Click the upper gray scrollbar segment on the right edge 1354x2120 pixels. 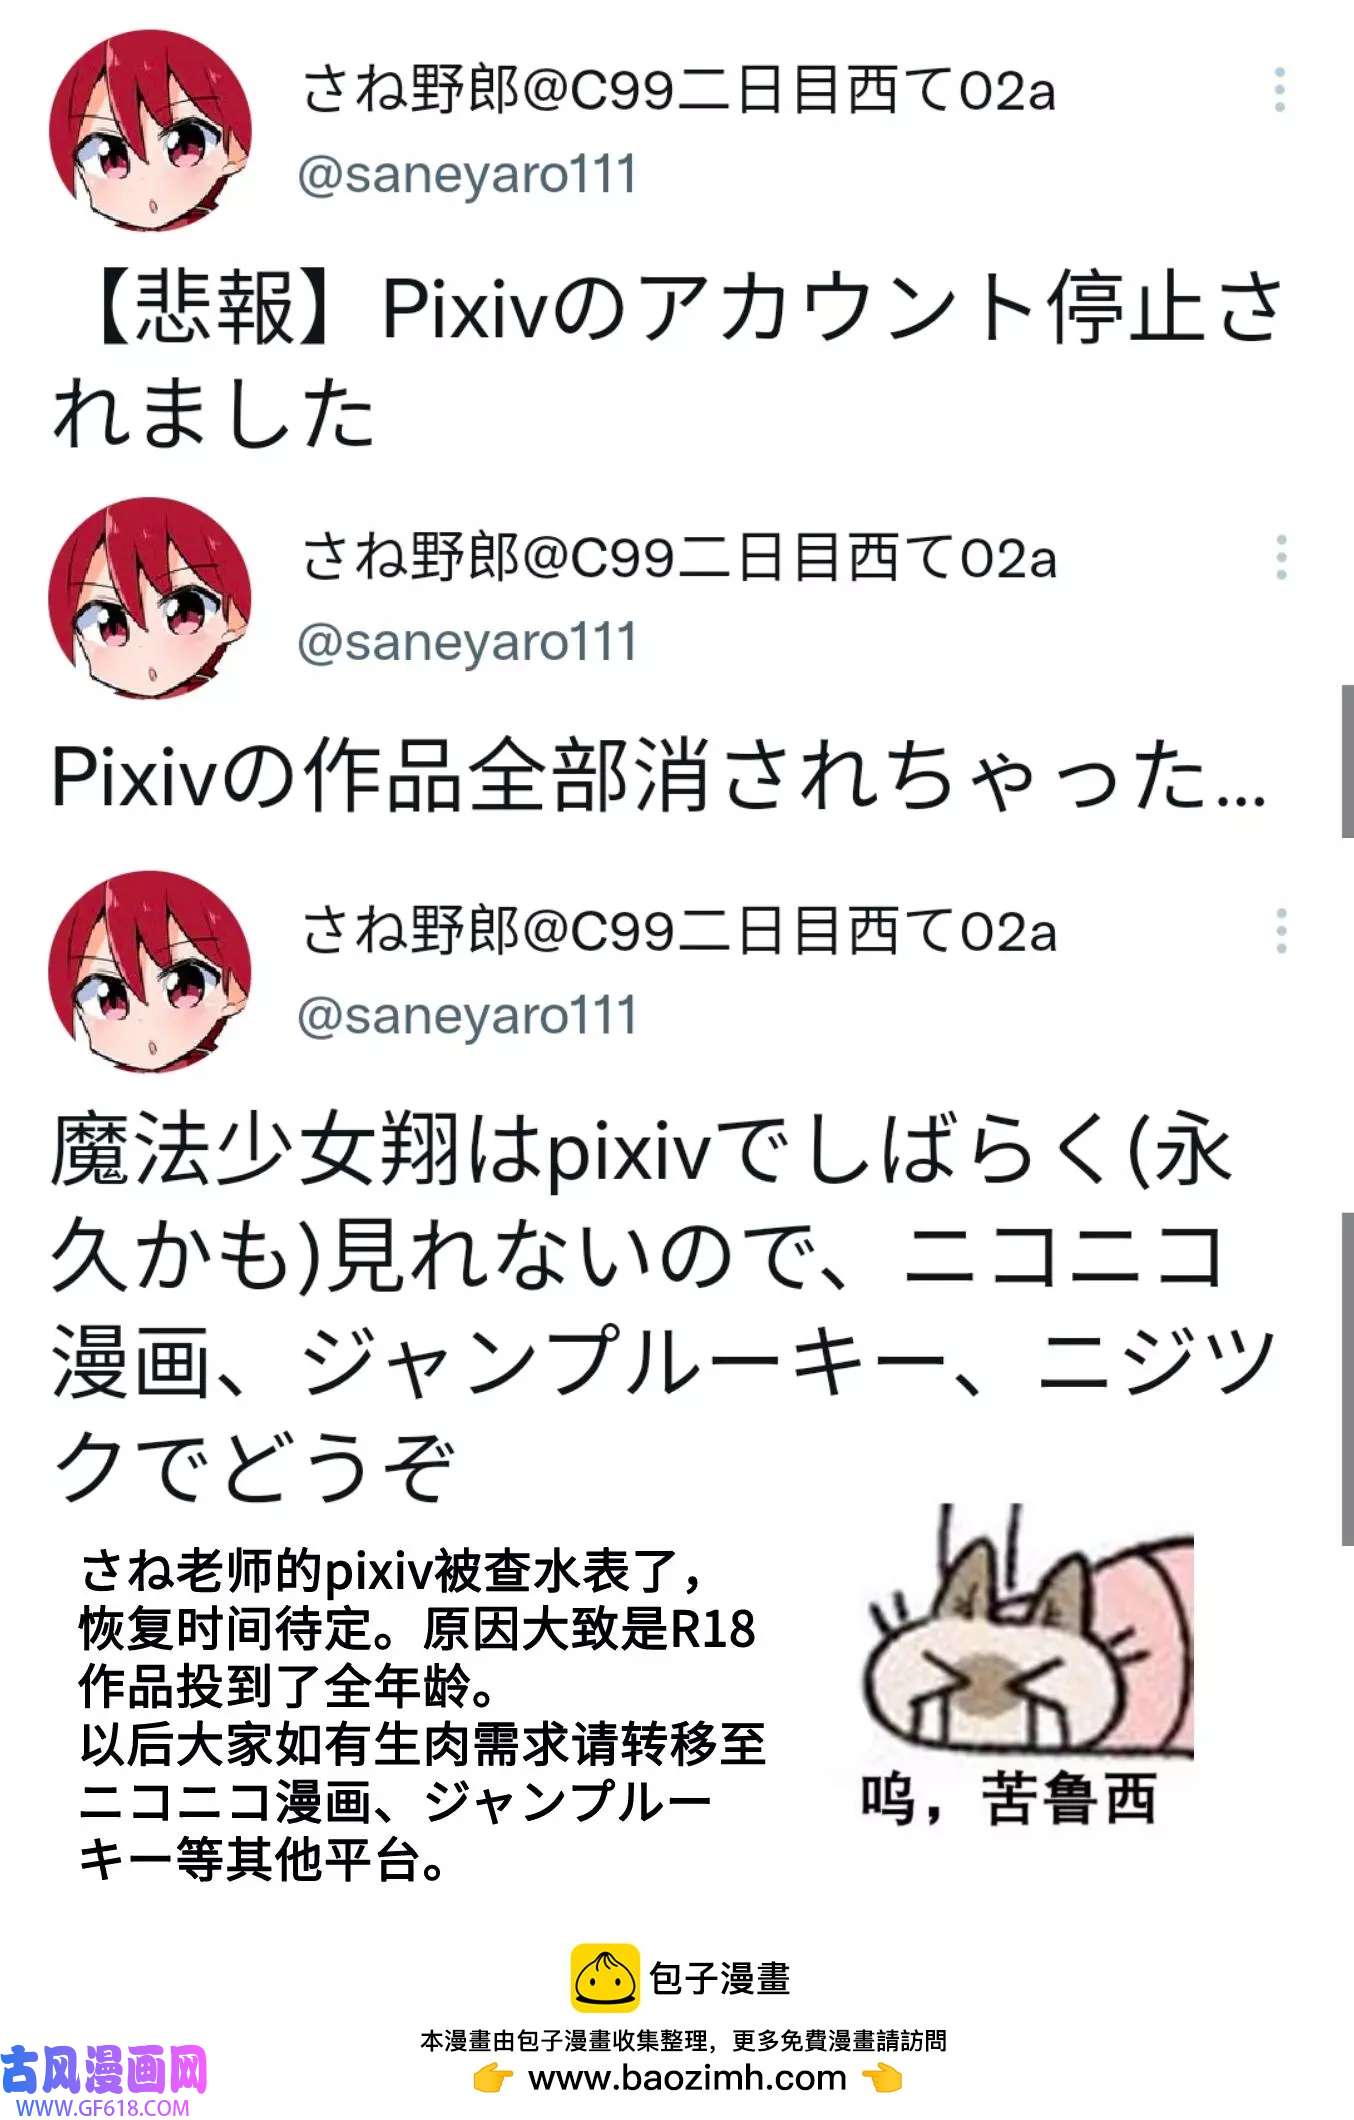pos(1347,761)
